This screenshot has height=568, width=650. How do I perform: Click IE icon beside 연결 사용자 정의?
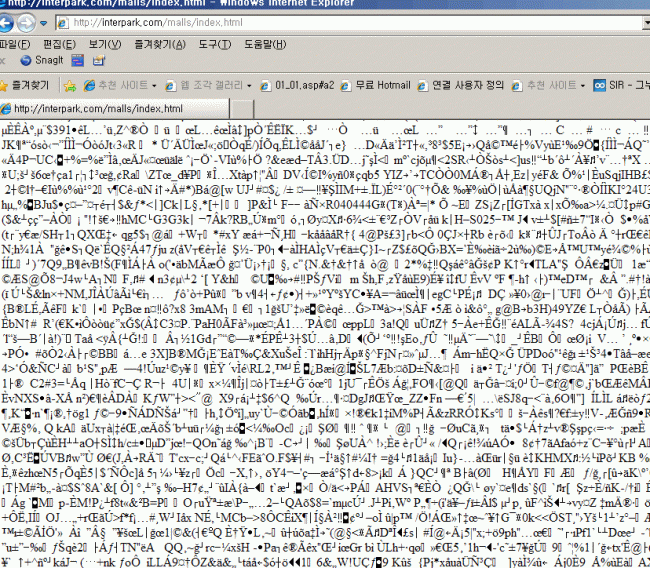(422, 86)
